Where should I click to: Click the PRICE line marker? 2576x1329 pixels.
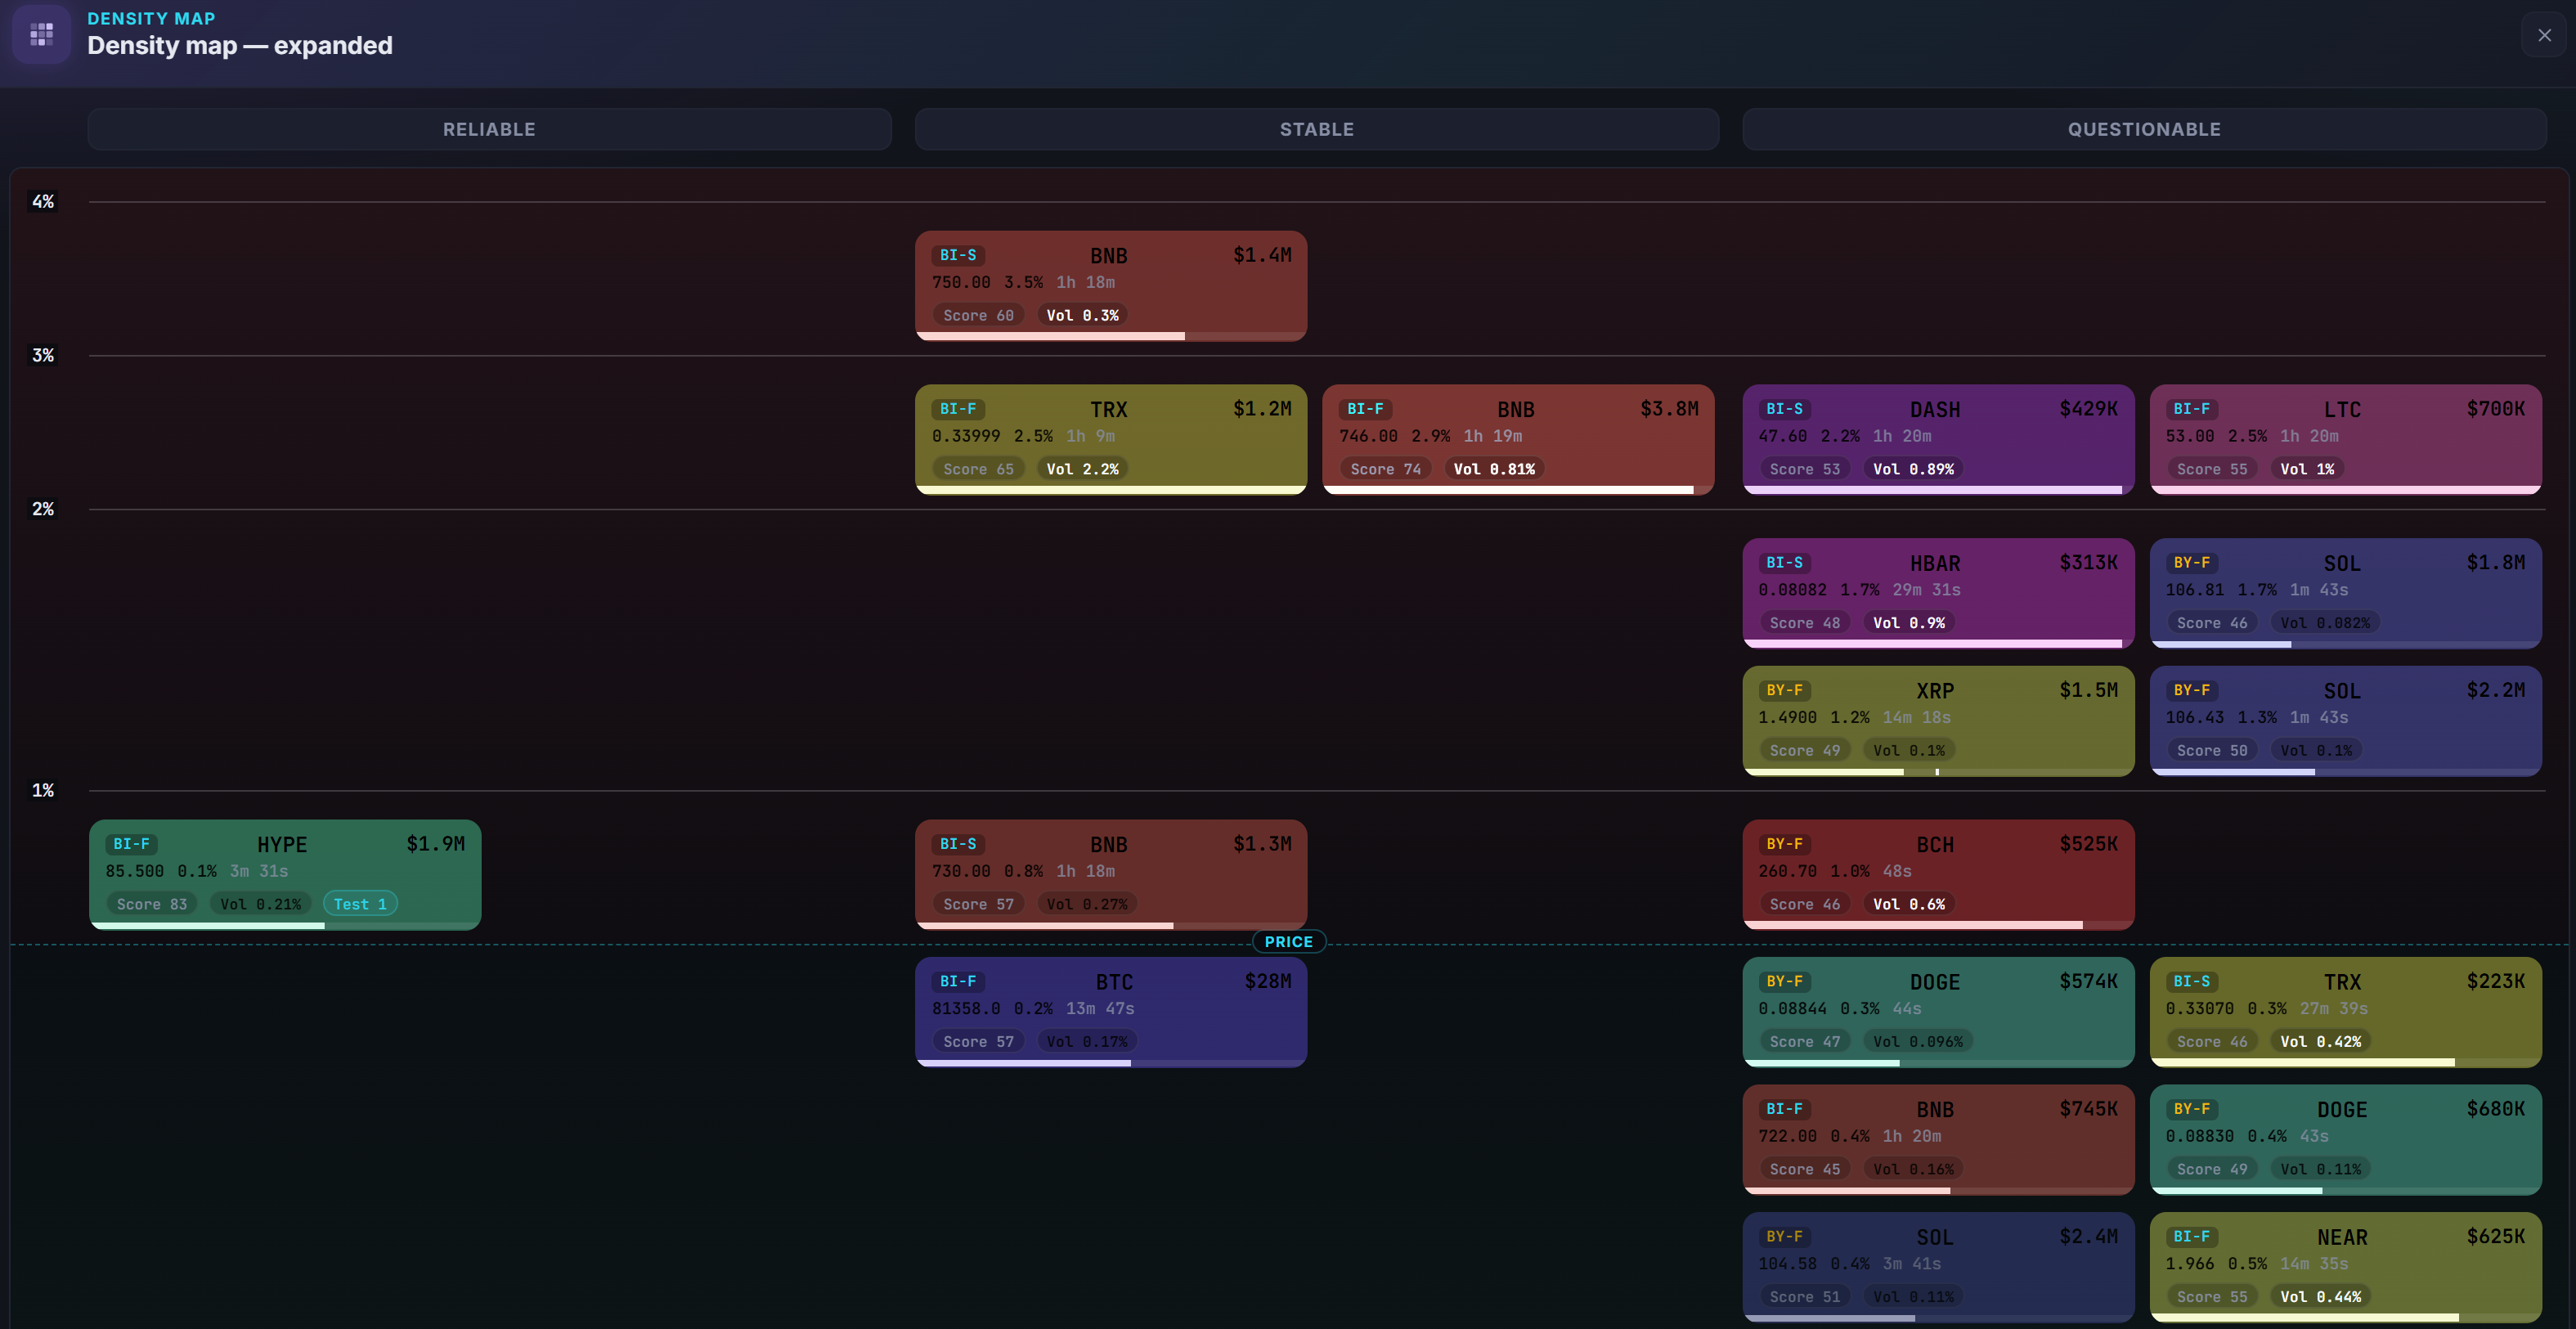[x=1288, y=942]
